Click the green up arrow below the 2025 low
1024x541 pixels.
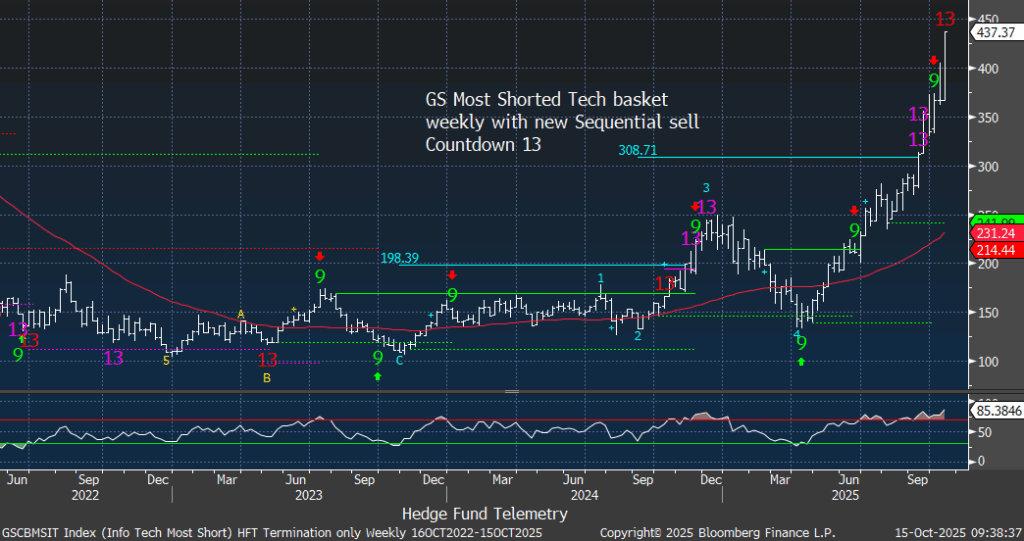(802, 361)
